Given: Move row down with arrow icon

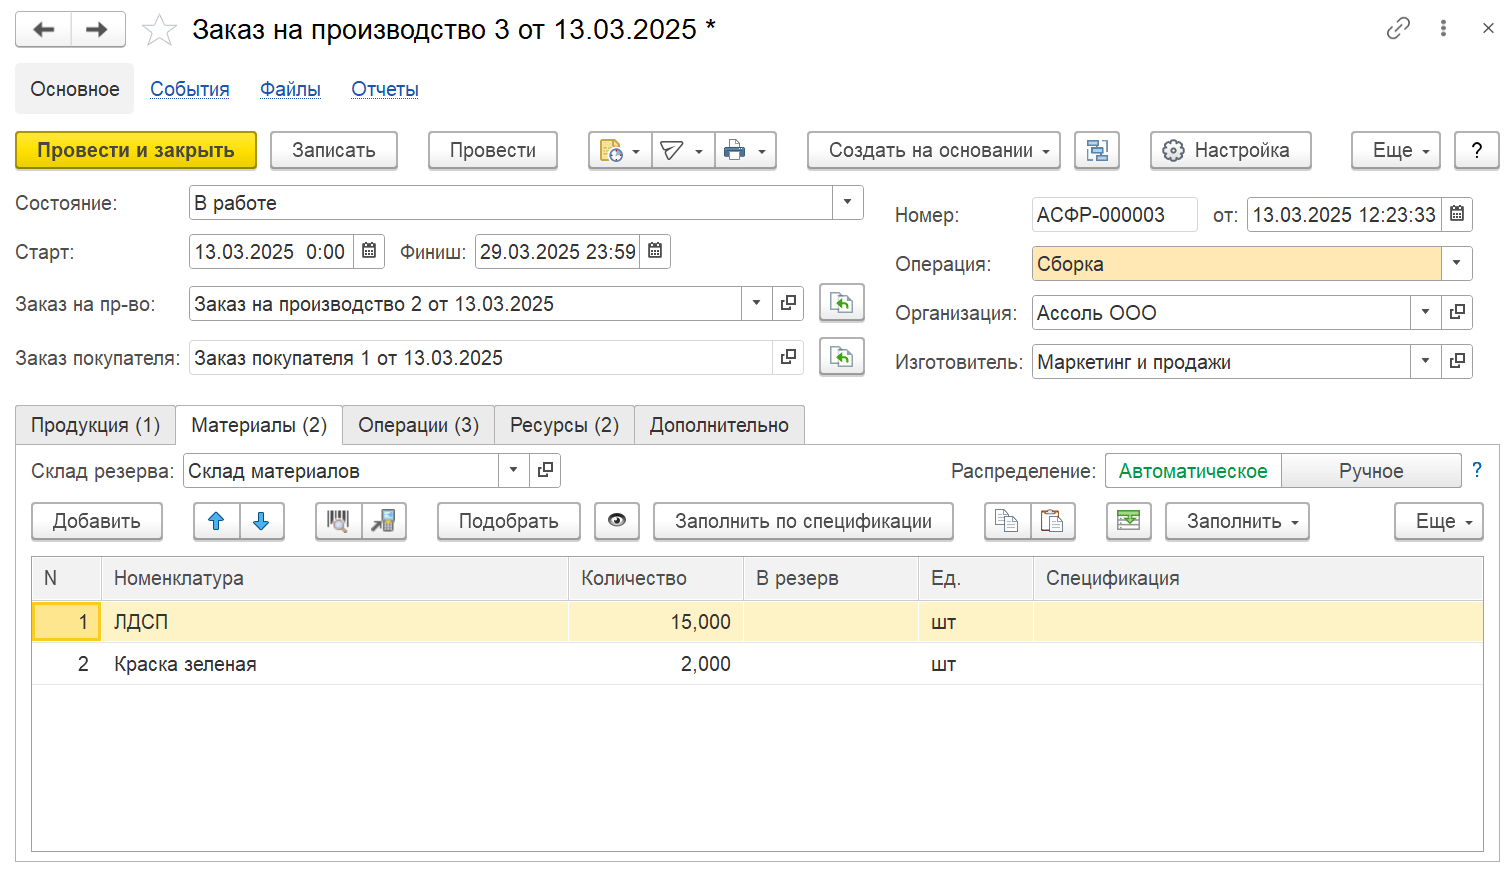Looking at the screenshot, I should tap(261, 521).
